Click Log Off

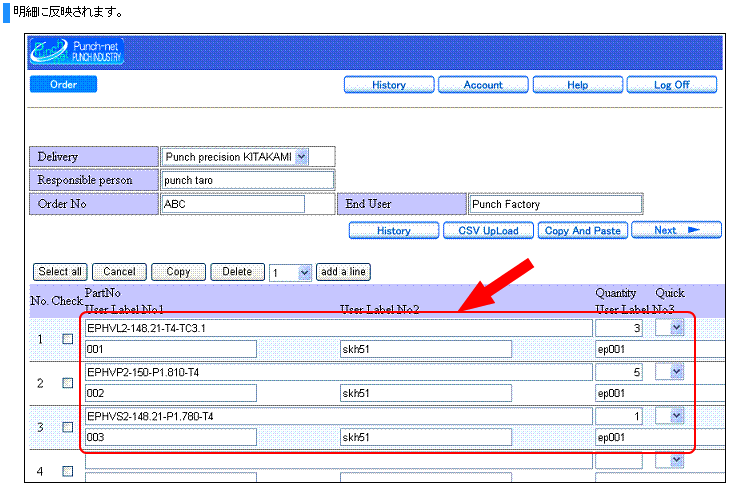[672, 85]
